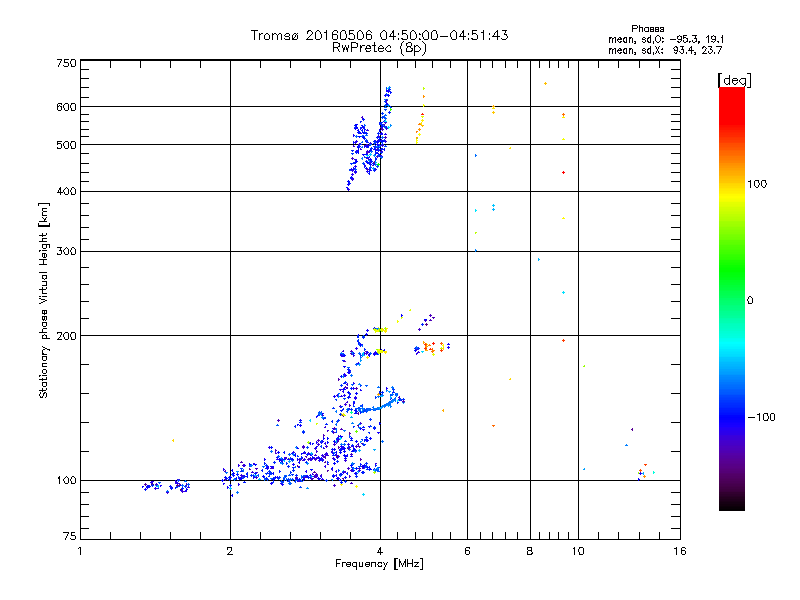Click the "[deg]" unit label above the color bar

coord(734,80)
